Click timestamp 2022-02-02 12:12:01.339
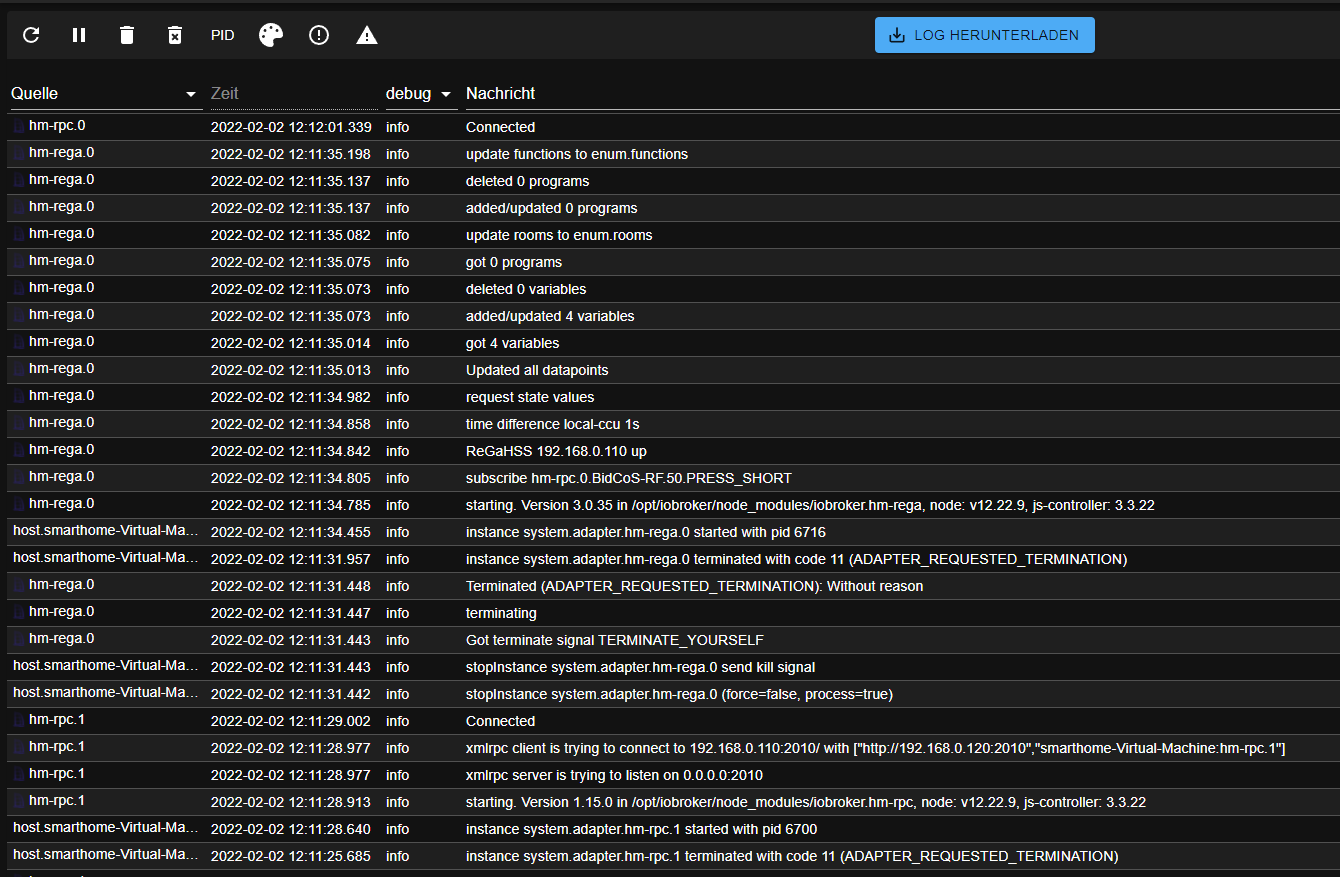 click(x=291, y=127)
